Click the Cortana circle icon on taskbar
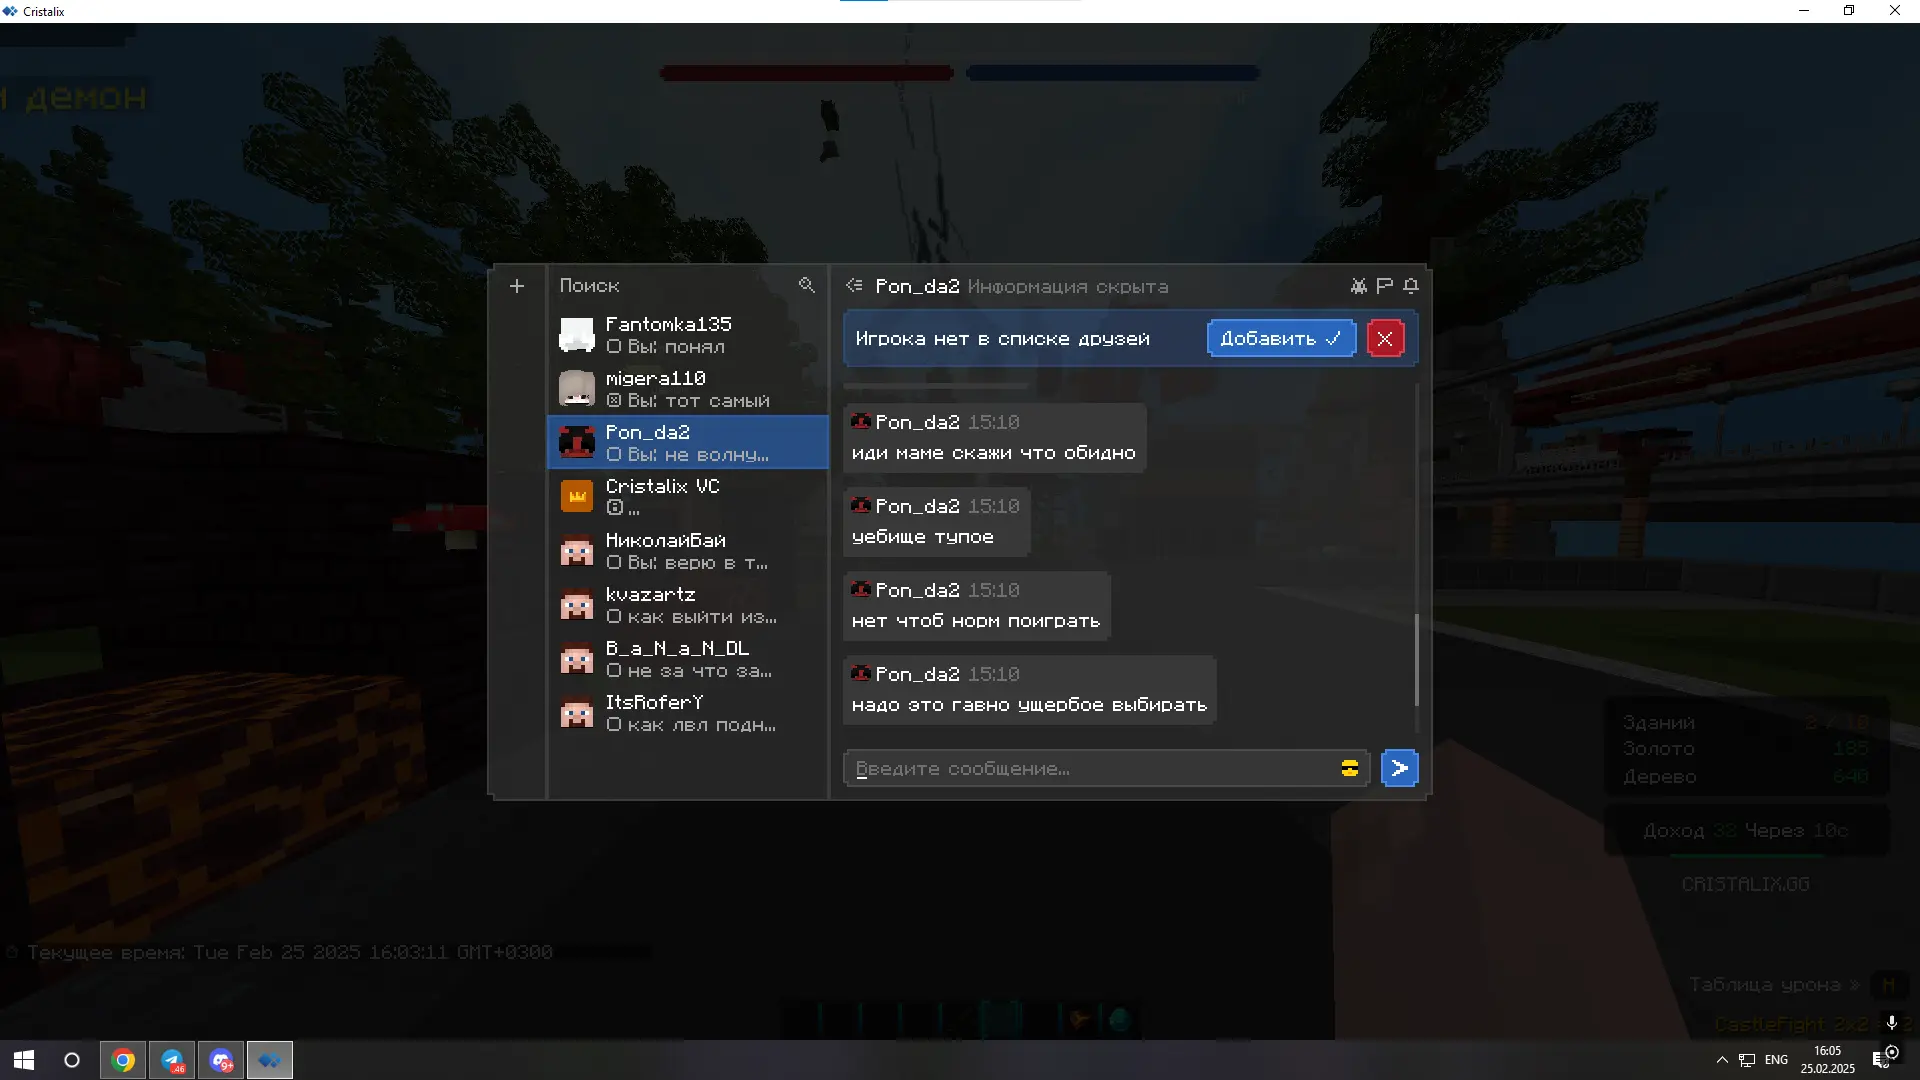Screen dimensions: 1920x1080 tap(72, 1060)
